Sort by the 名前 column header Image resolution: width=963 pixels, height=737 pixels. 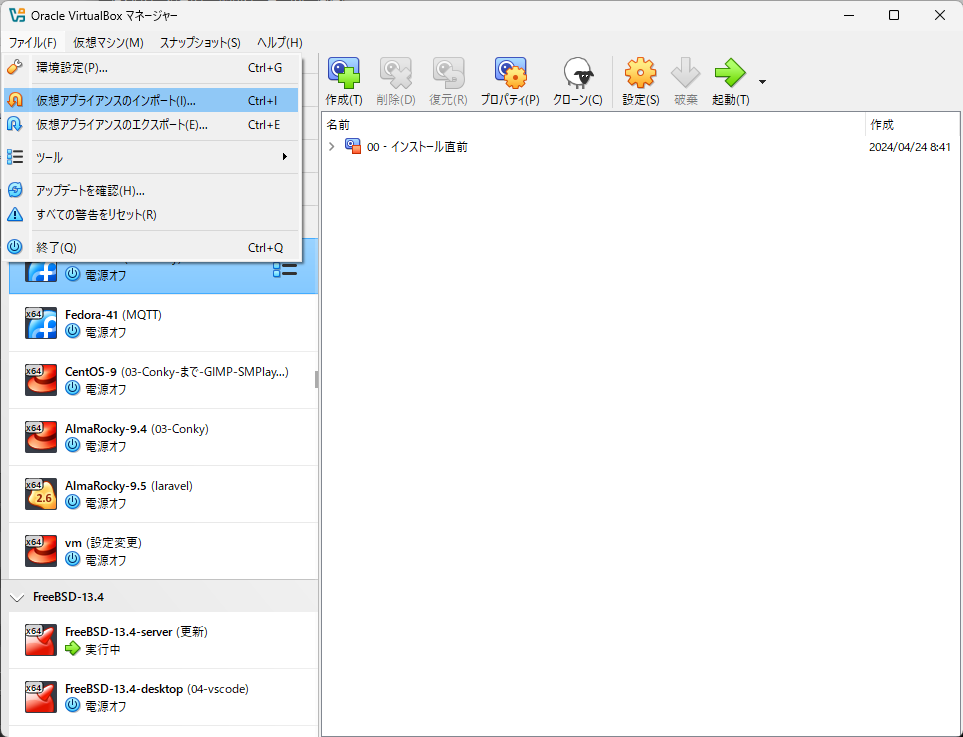click(x=593, y=125)
